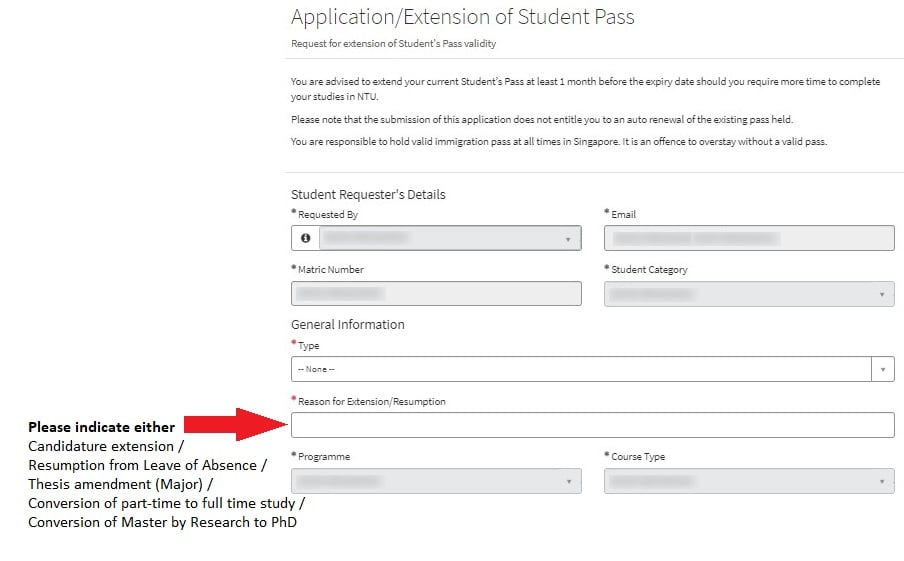Viewport: 904px width, 561px height.
Task: Expand the Programme dropdown
Action: (x=436, y=481)
